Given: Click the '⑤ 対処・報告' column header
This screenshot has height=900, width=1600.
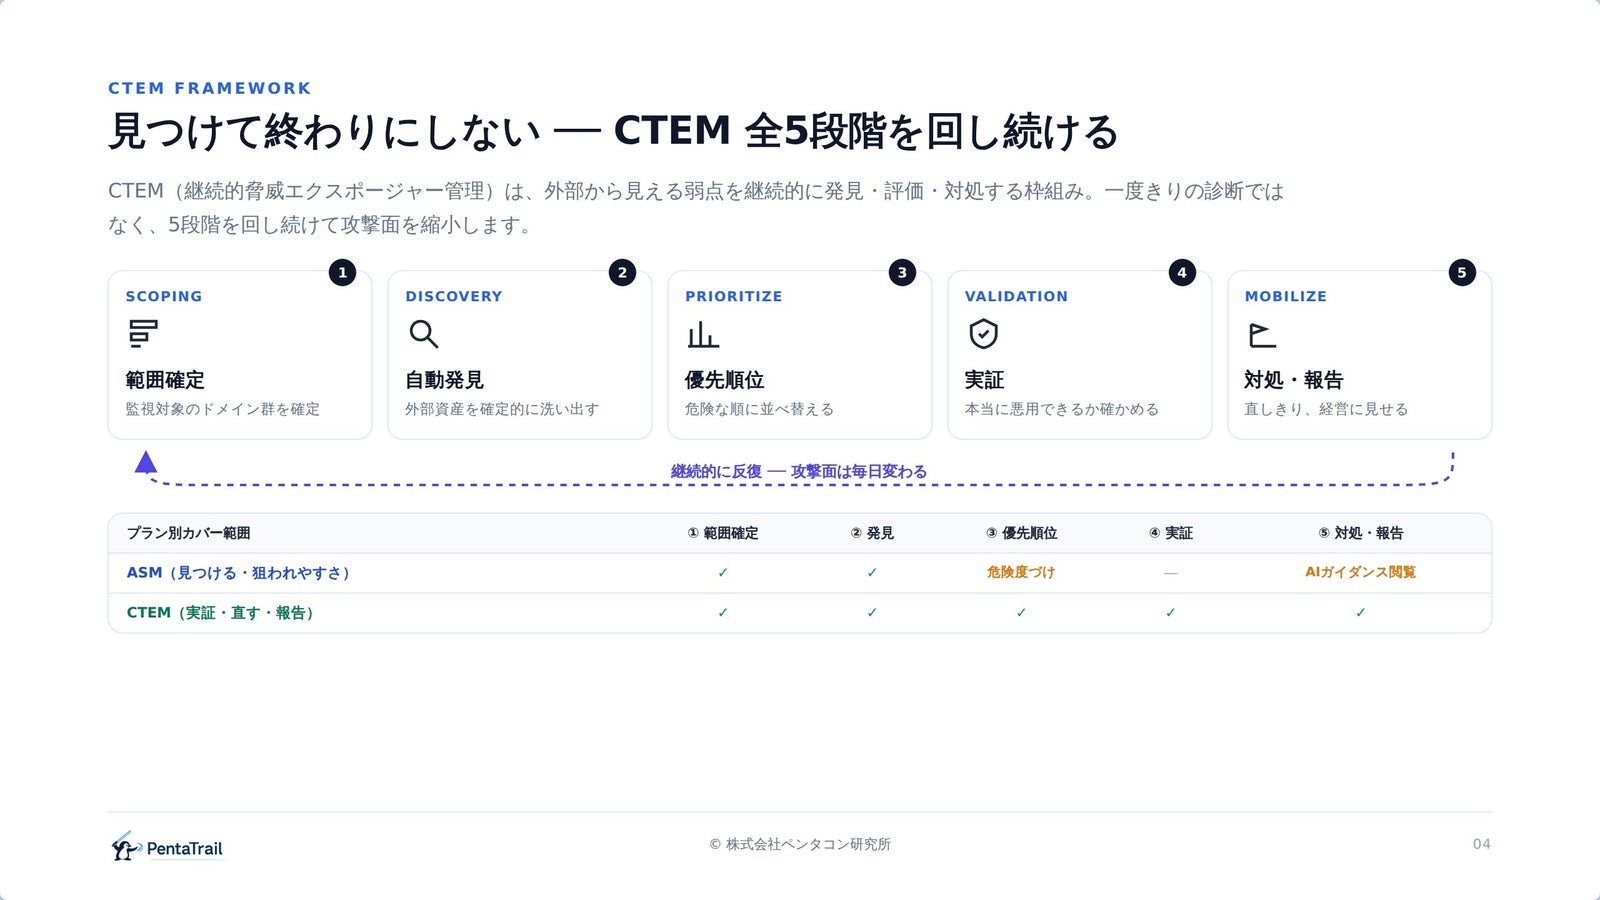Looking at the screenshot, I should [x=1360, y=533].
